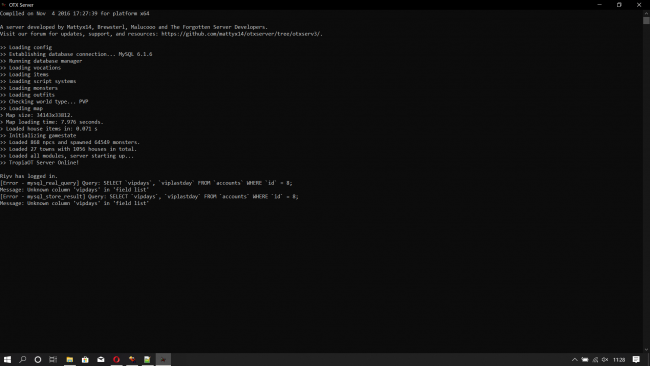Open the taskbar search magnifier
The height and width of the screenshot is (366, 650).
pos(22,359)
